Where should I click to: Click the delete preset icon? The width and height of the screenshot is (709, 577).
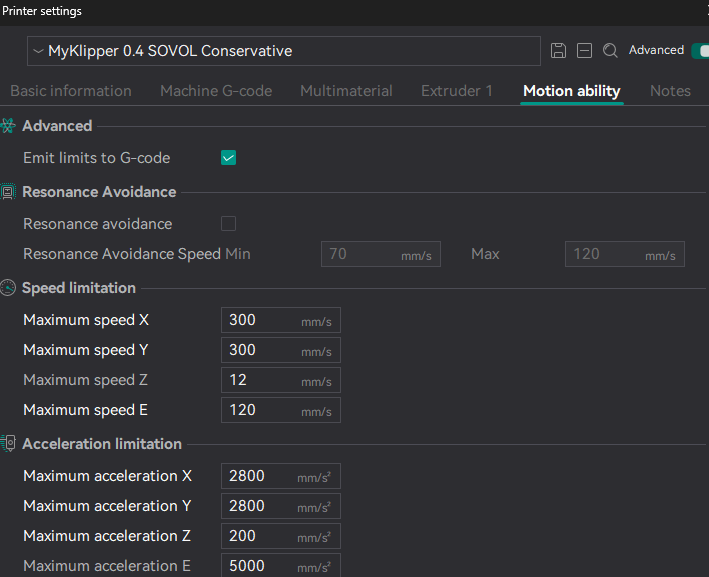(584, 51)
